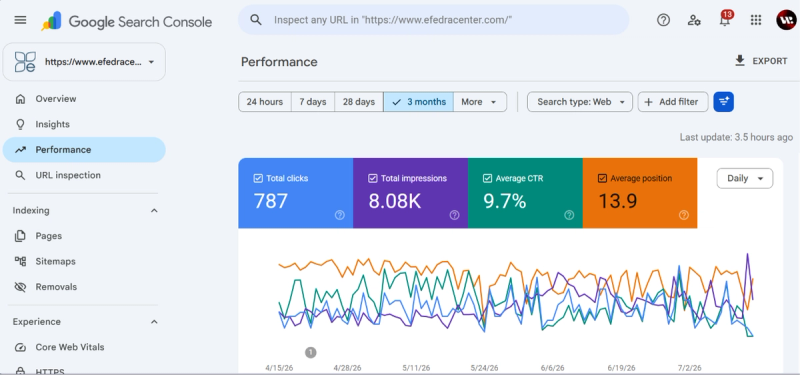Open Core Web Vitals in sidebar

click(84, 347)
